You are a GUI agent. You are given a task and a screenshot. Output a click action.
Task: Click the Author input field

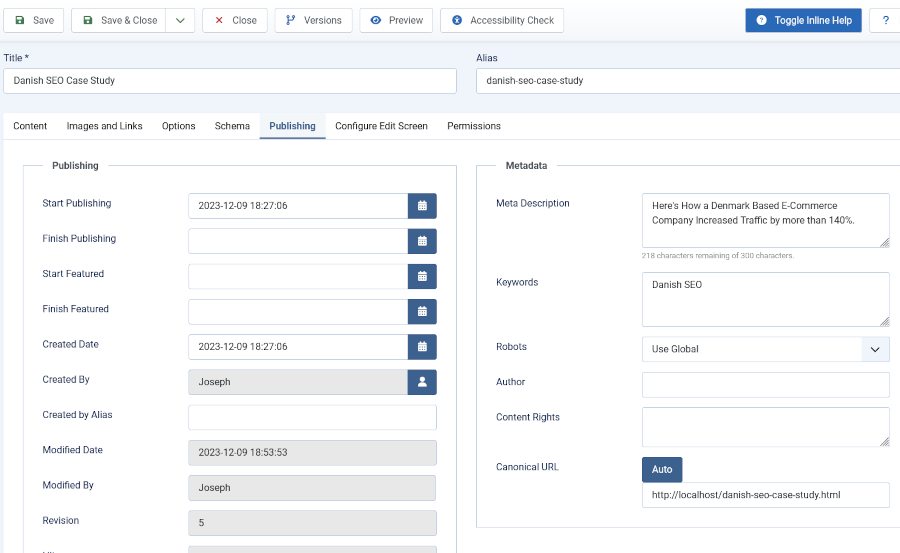tap(766, 385)
